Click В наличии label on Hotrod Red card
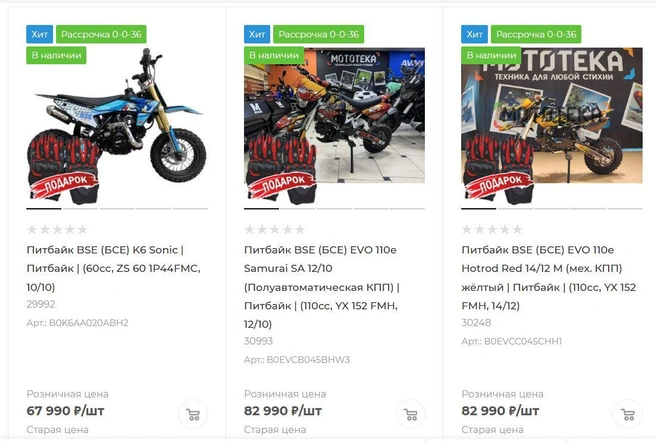This screenshot has width=656, height=445. [x=491, y=55]
